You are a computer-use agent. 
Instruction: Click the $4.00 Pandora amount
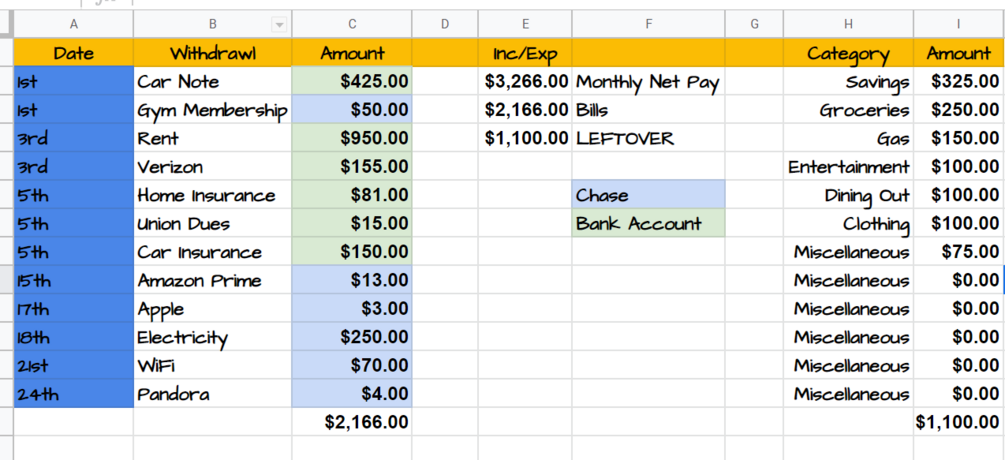(352, 393)
